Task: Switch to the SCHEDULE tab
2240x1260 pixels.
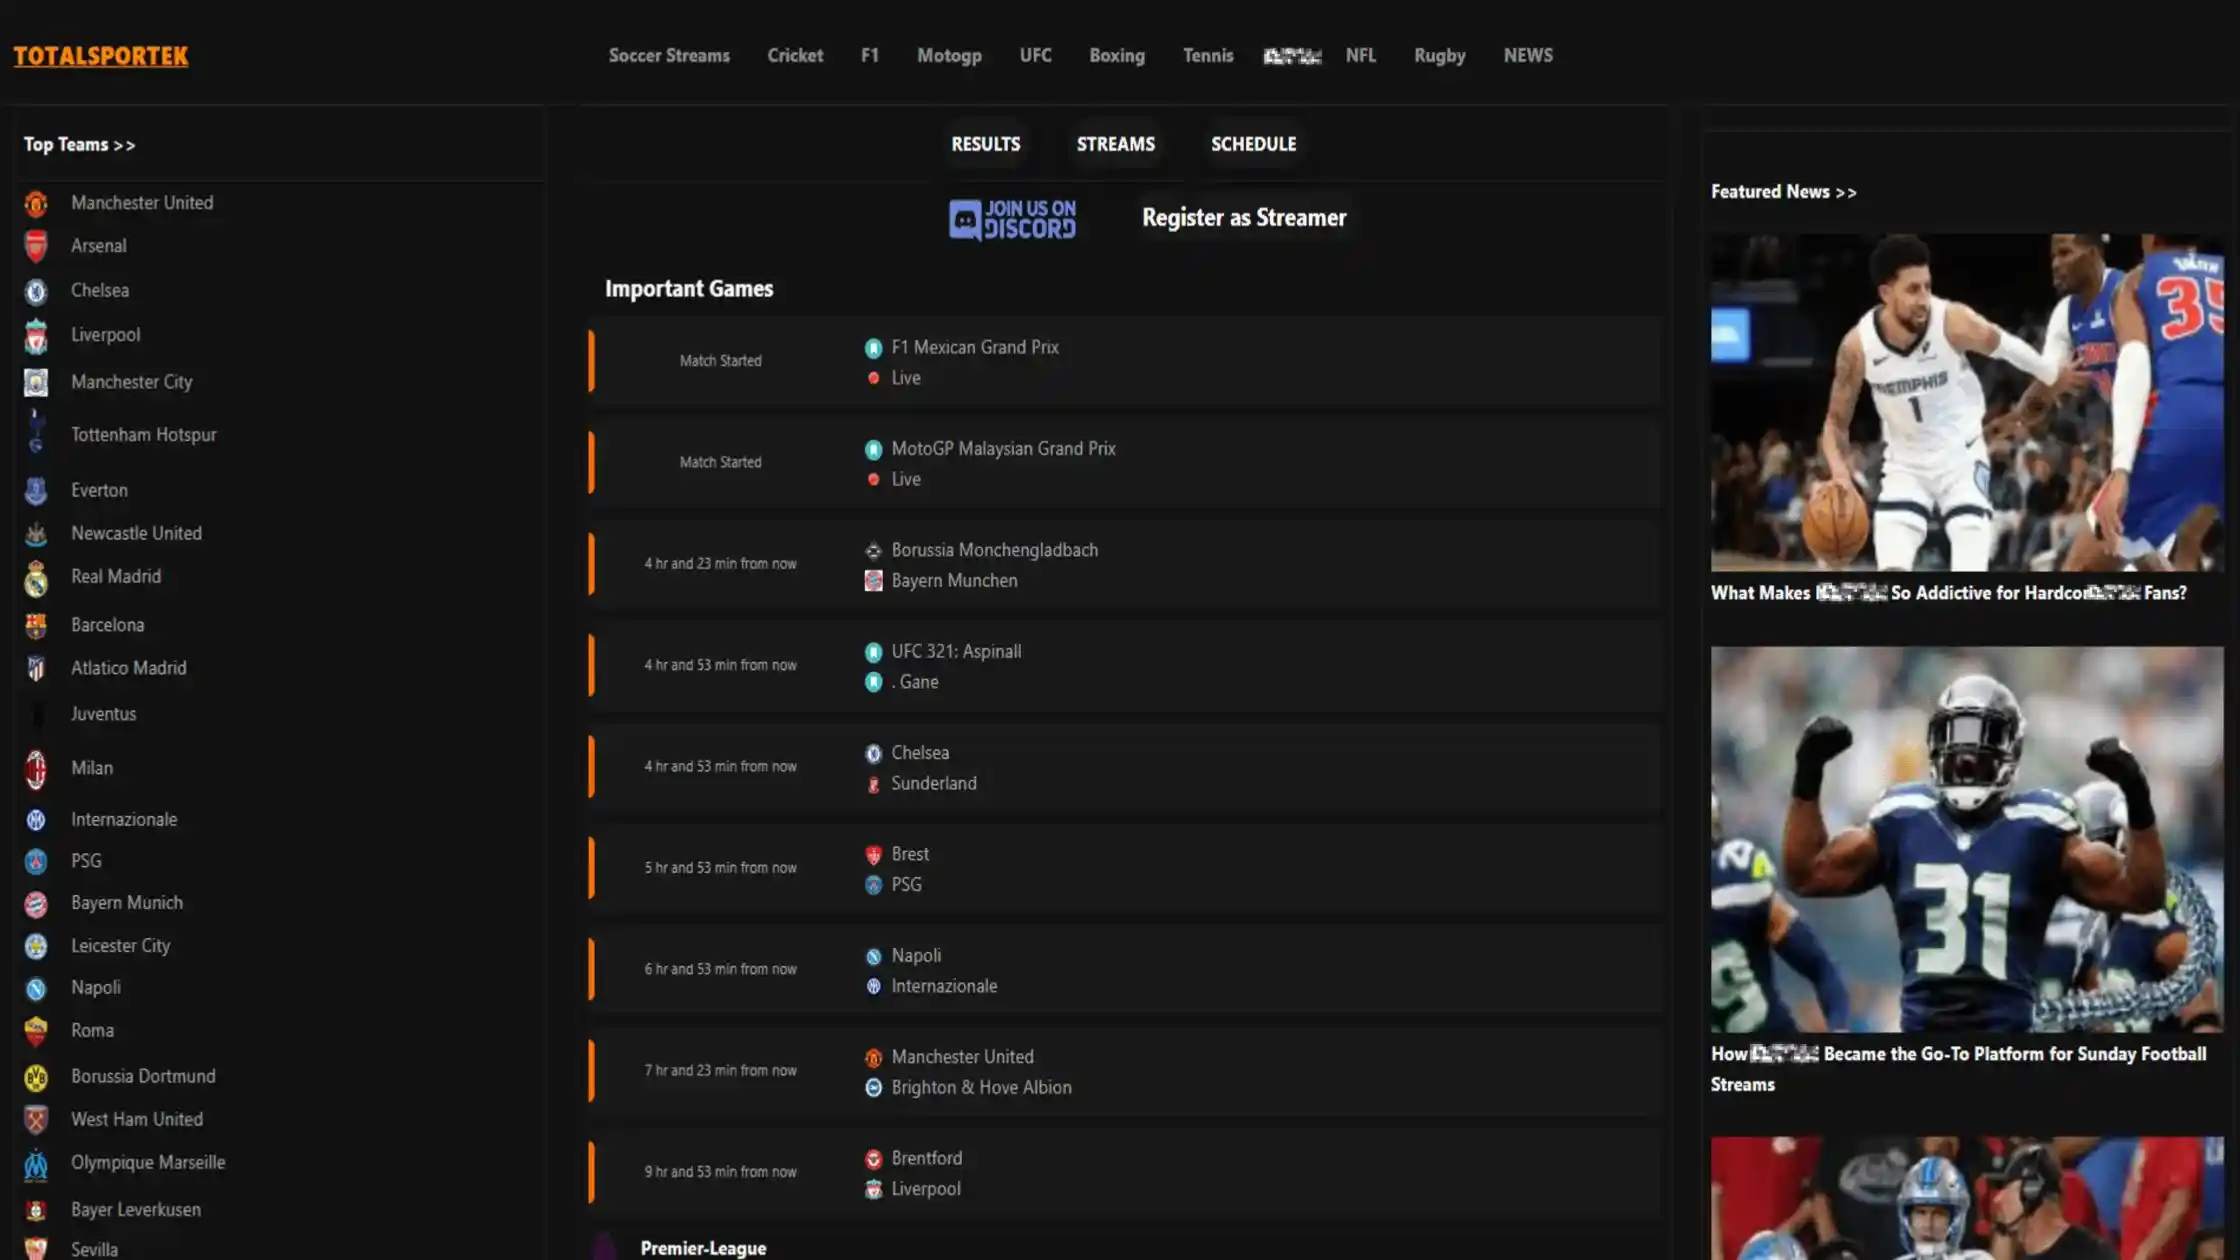Action: click(x=1253, y=144)
